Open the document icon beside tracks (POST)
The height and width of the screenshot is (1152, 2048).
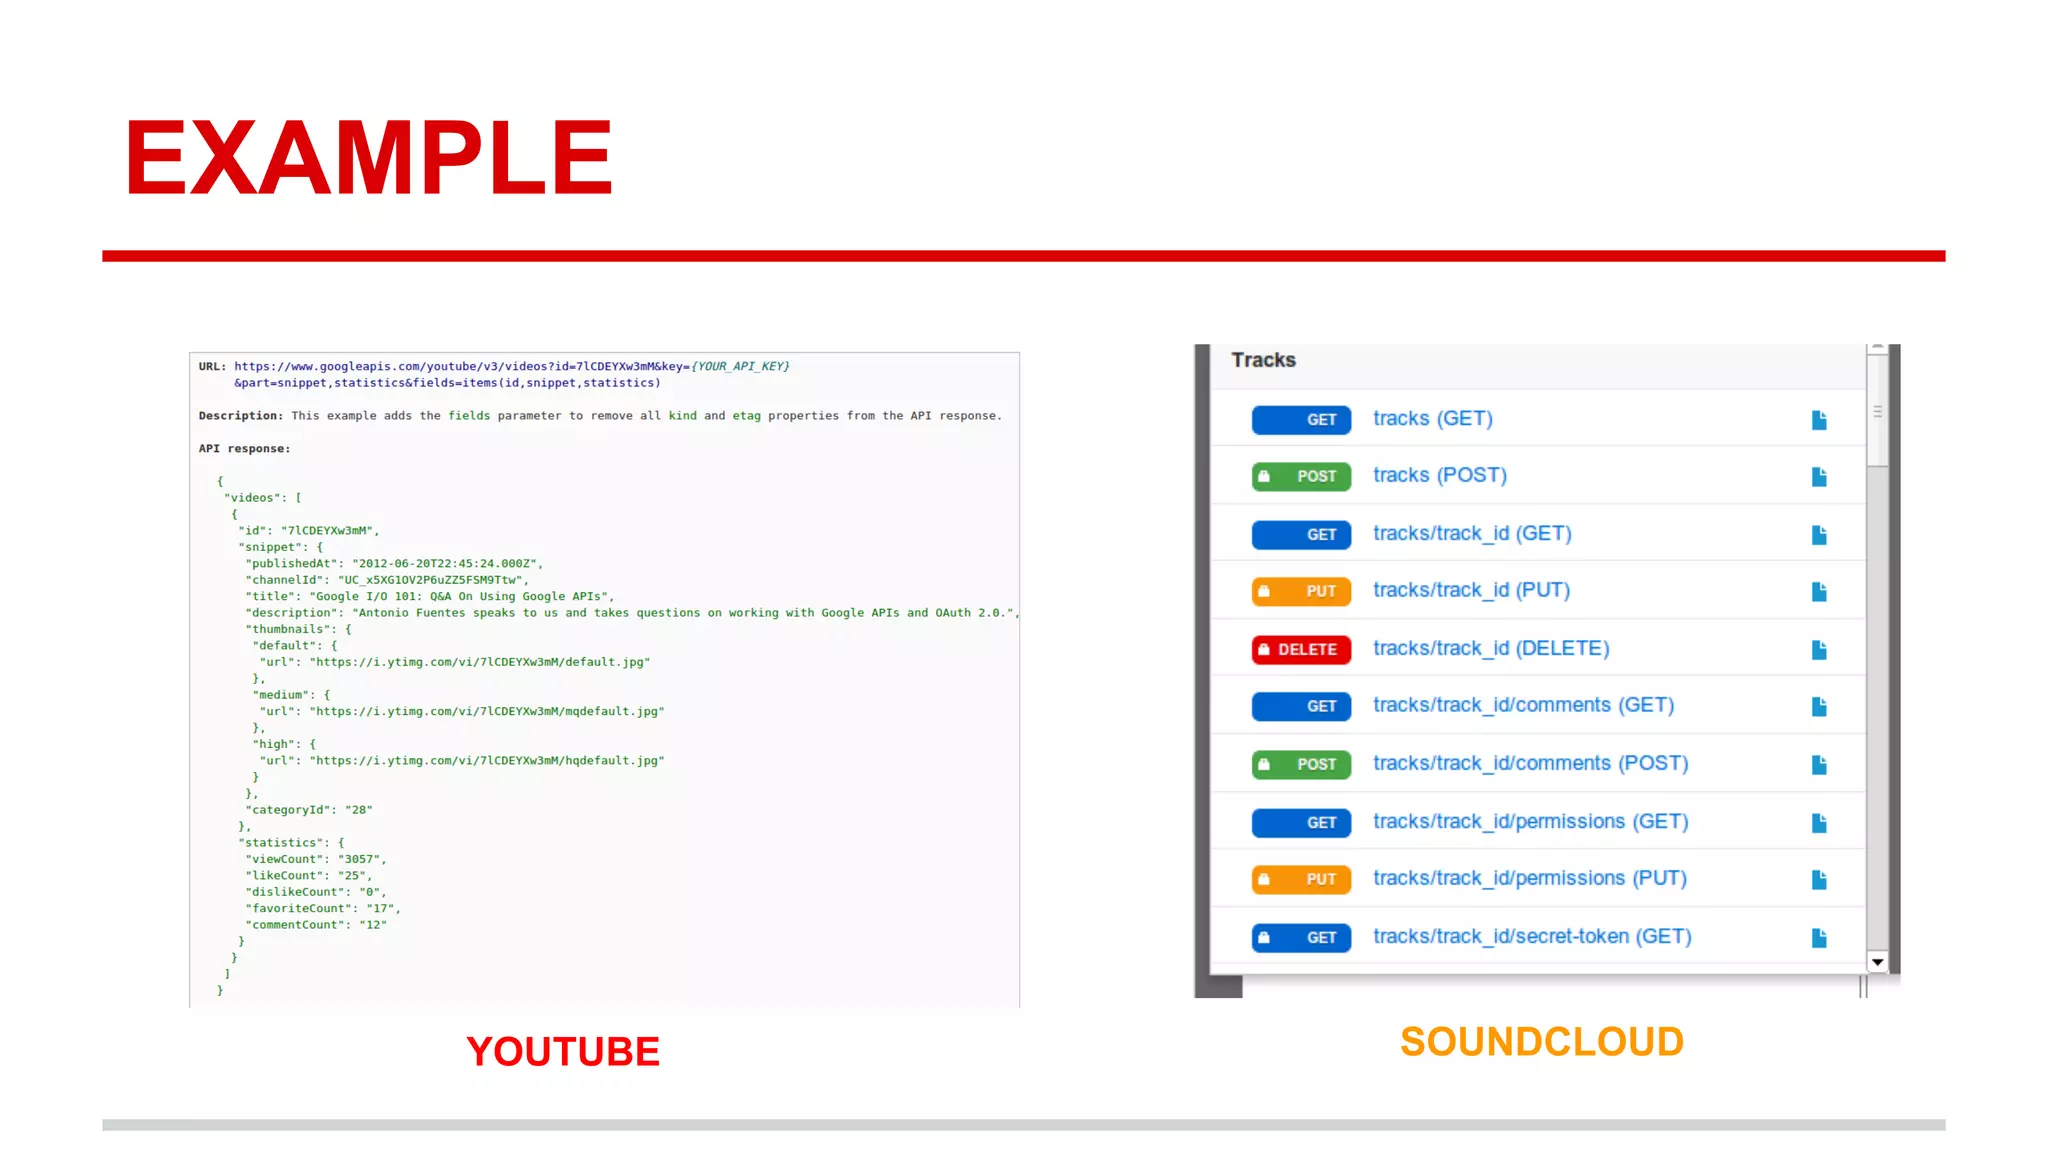pyautogui.click(x=1819, y=477)
